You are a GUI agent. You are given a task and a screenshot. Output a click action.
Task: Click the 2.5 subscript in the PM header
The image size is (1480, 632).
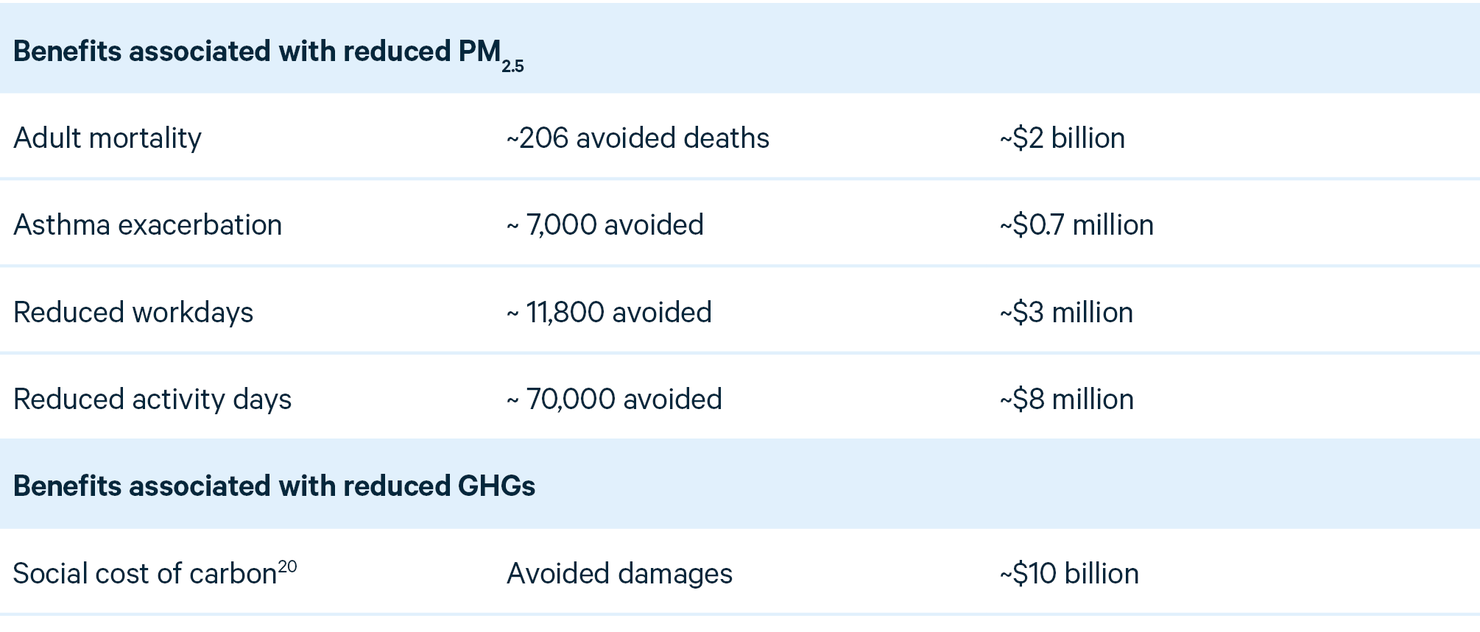click(x=514, y=66)
